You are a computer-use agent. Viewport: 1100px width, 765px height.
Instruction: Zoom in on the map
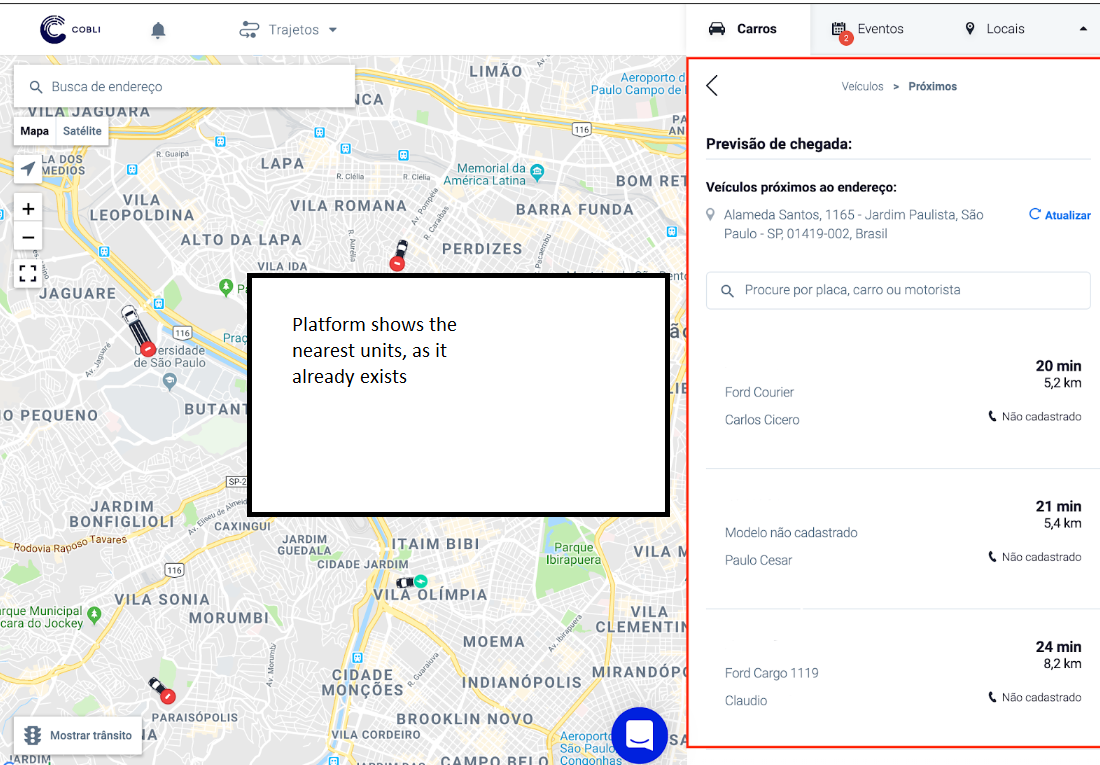tap(28, 209)
